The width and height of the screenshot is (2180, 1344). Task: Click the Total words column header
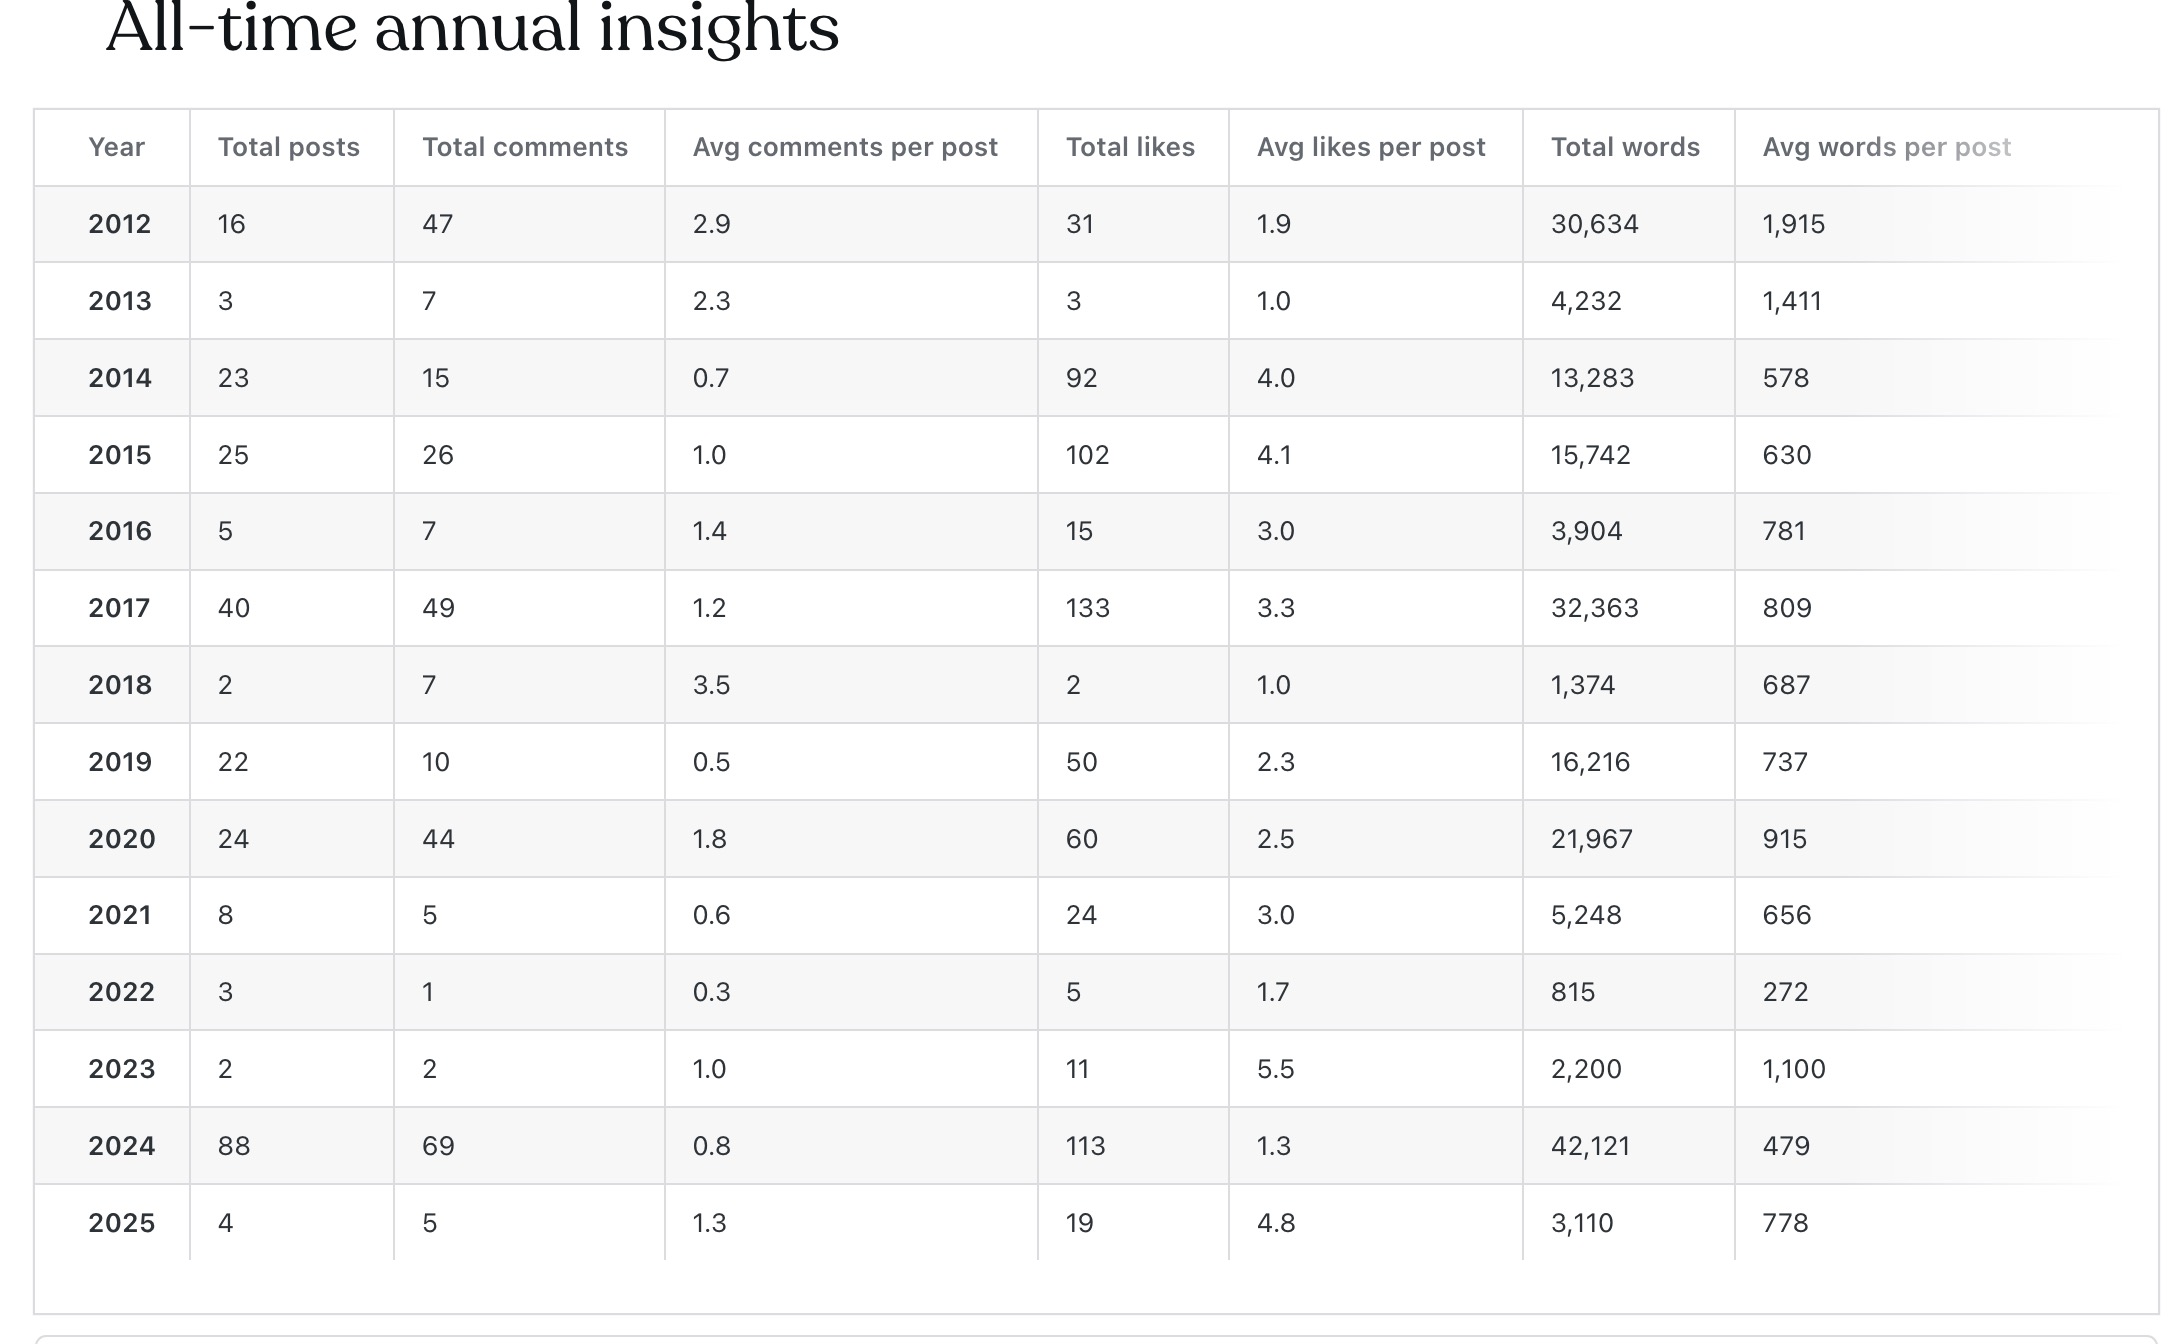pyautogui.click(x=1624, y=147)
